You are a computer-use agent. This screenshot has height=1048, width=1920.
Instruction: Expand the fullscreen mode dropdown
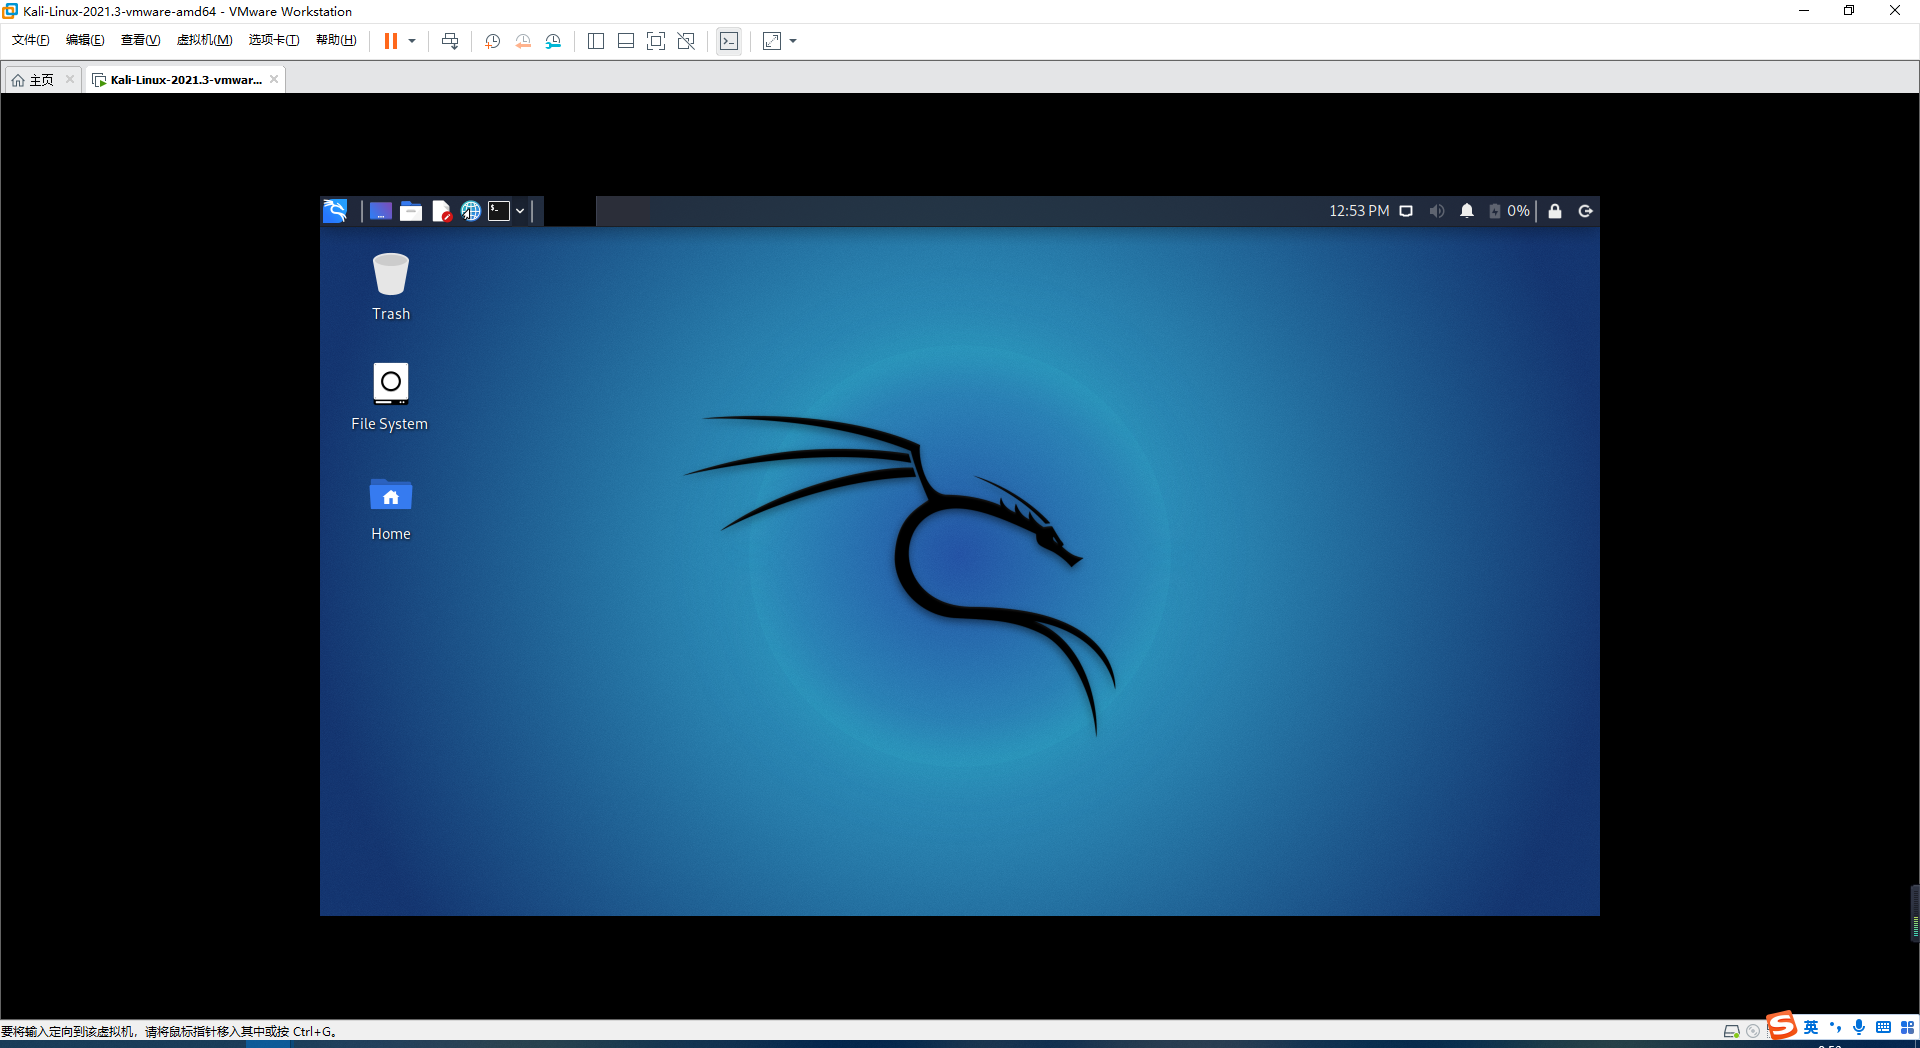click(x=792, y=41)
